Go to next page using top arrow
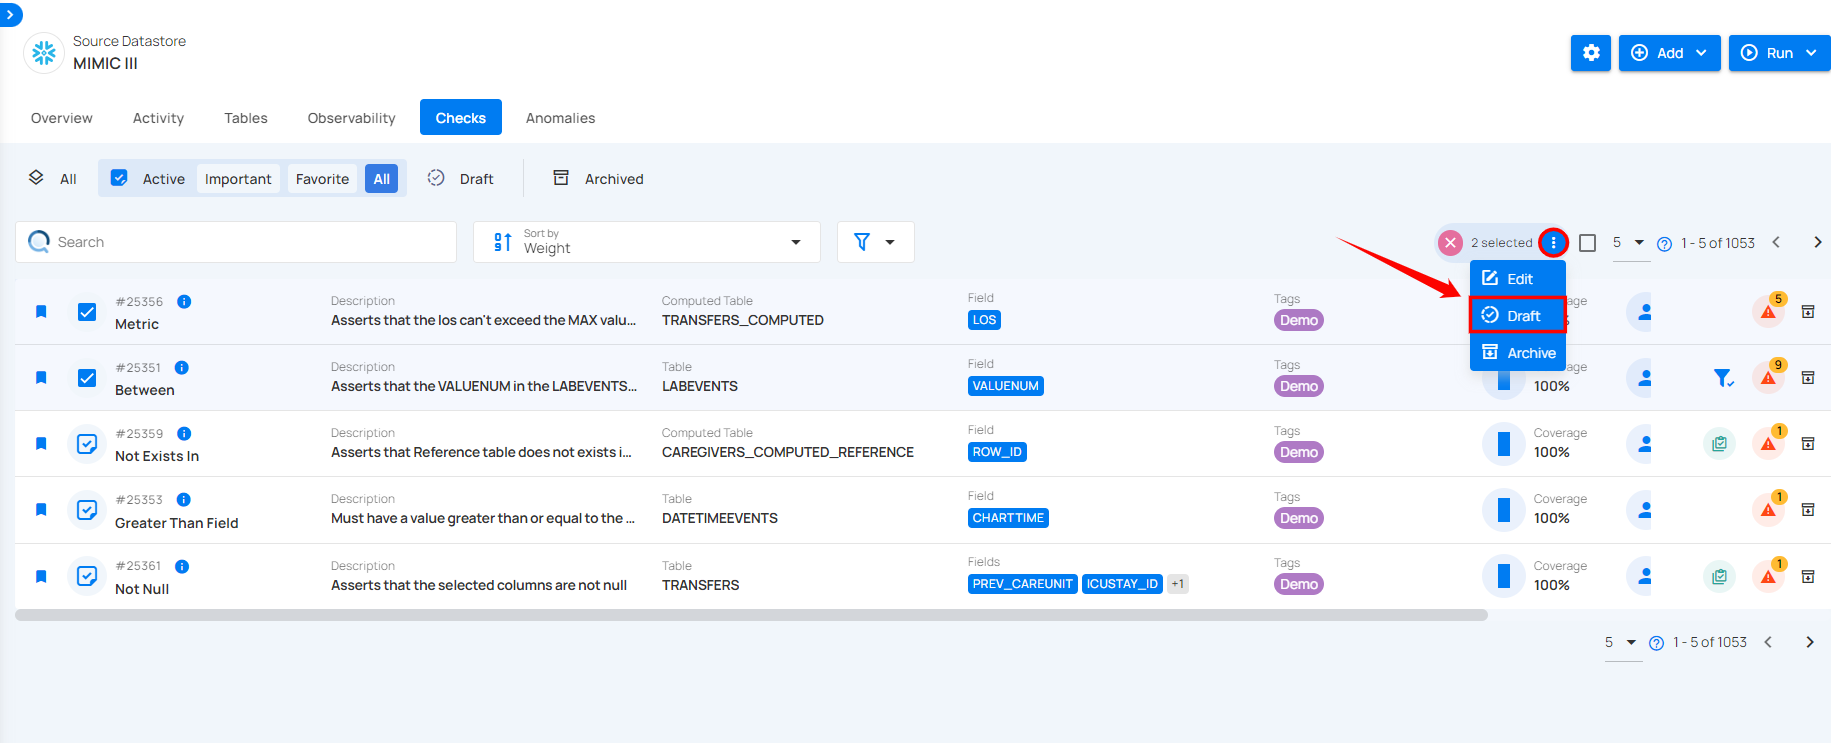 [1817, 242]
